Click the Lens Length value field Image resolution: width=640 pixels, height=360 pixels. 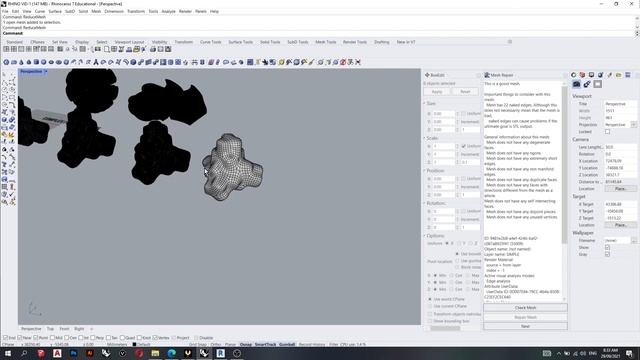(620, 147)
